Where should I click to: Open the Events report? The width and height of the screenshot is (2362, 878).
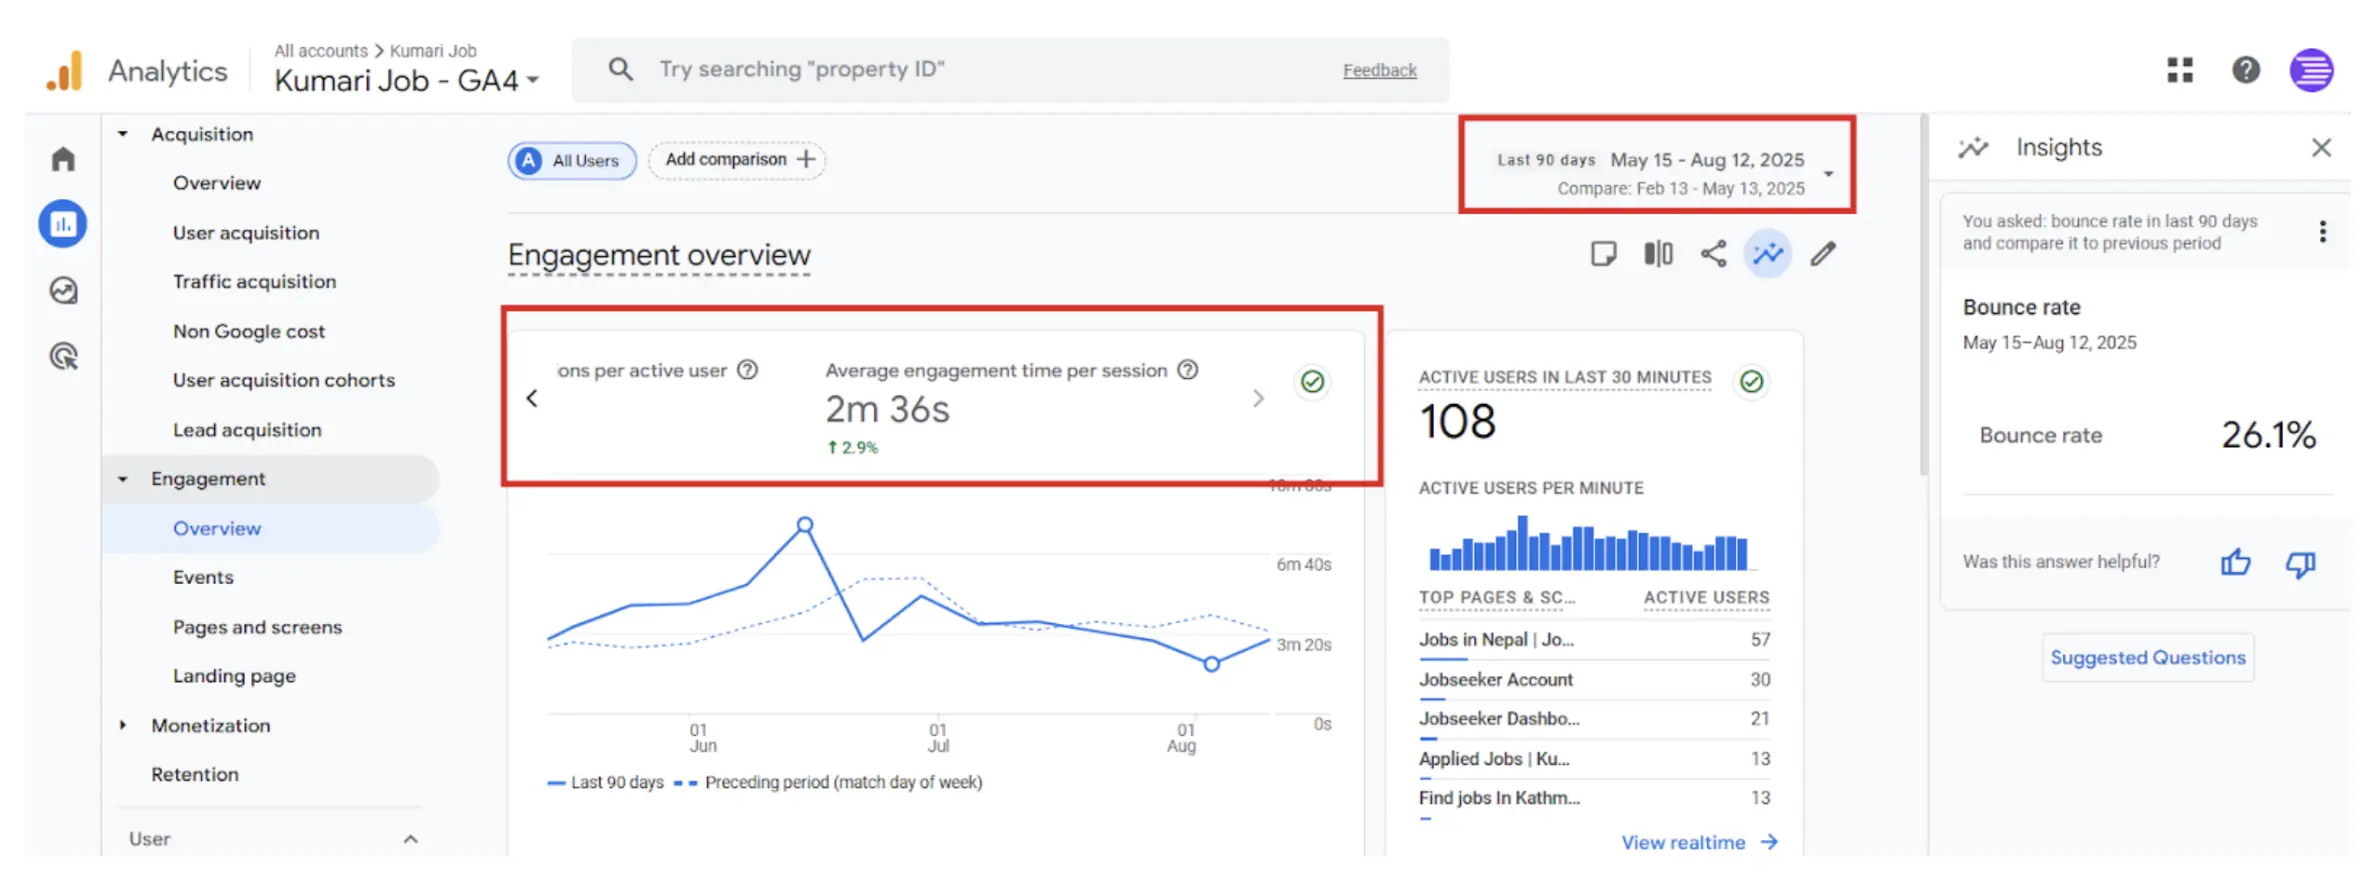(x=203, y=577)
